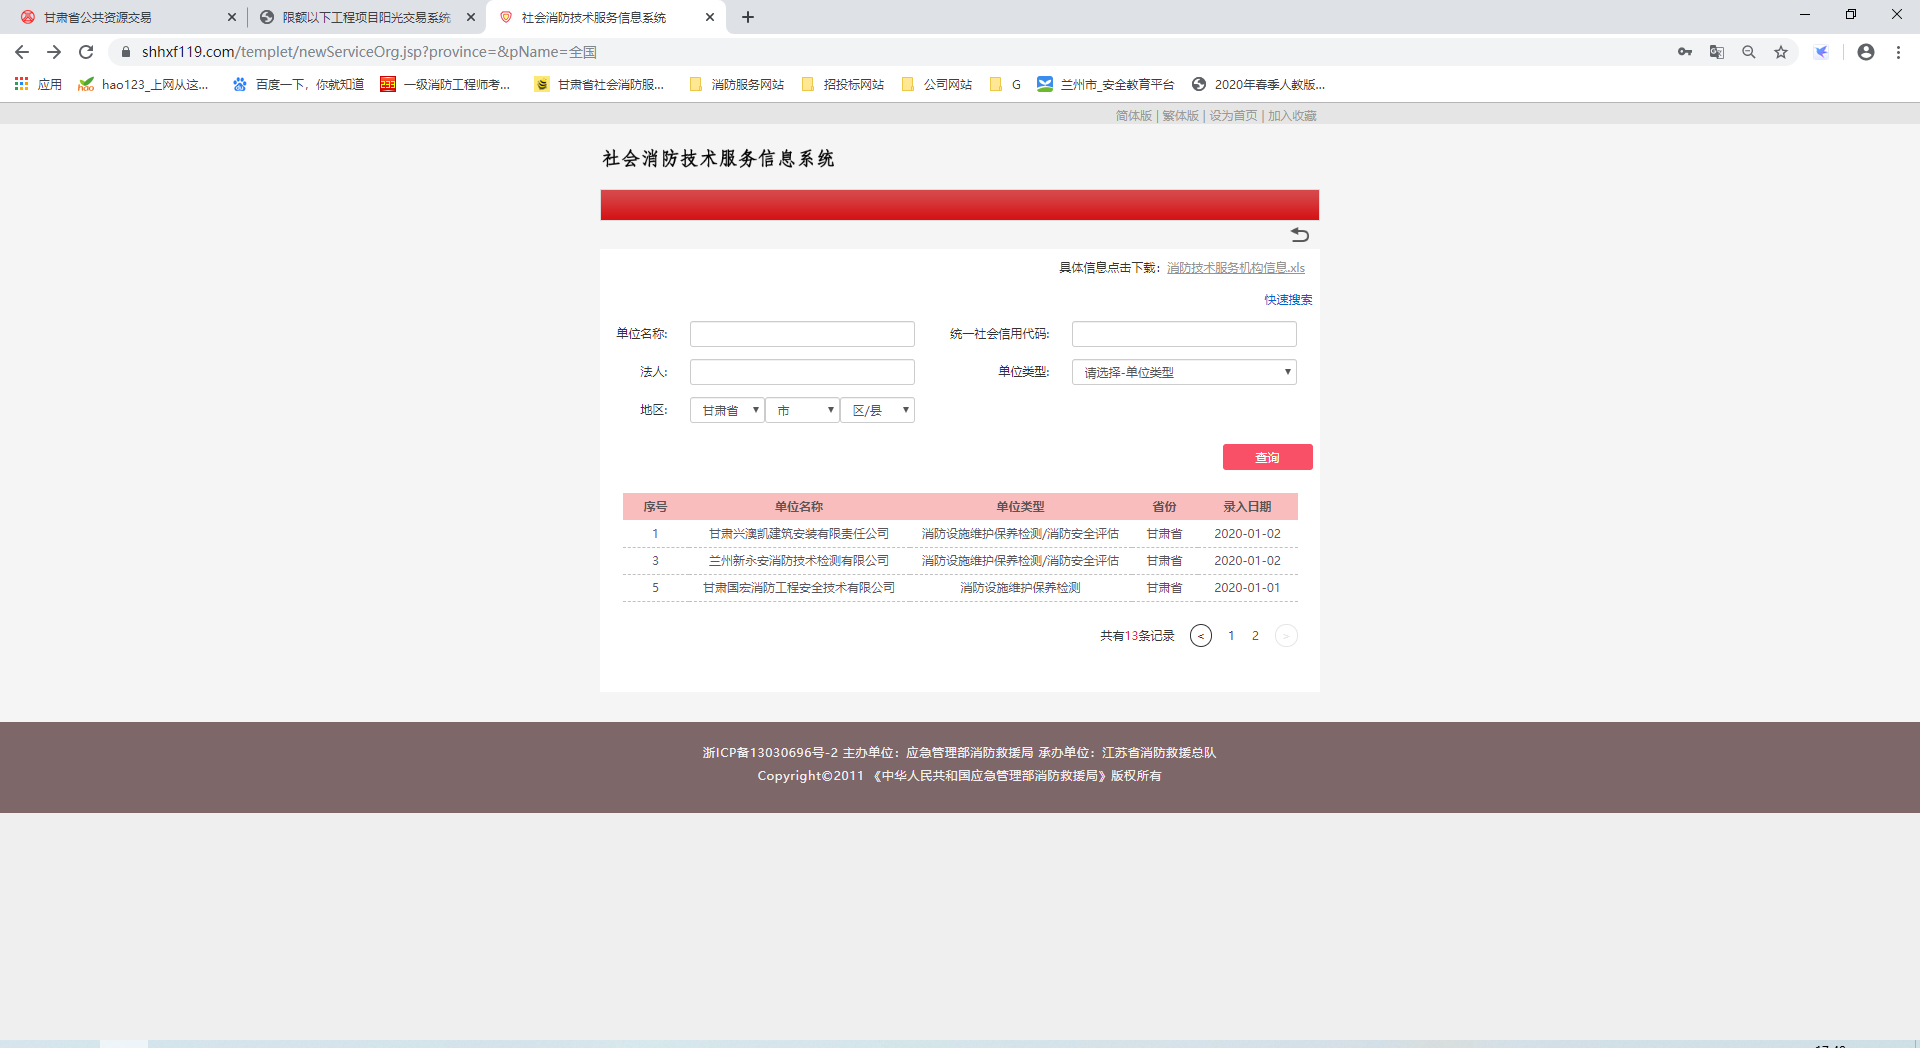Open 招投标网站 bookmark folder
The height and width of the screenshot is (1048, 1920).
pyautogui.click(x=843, y=84)
